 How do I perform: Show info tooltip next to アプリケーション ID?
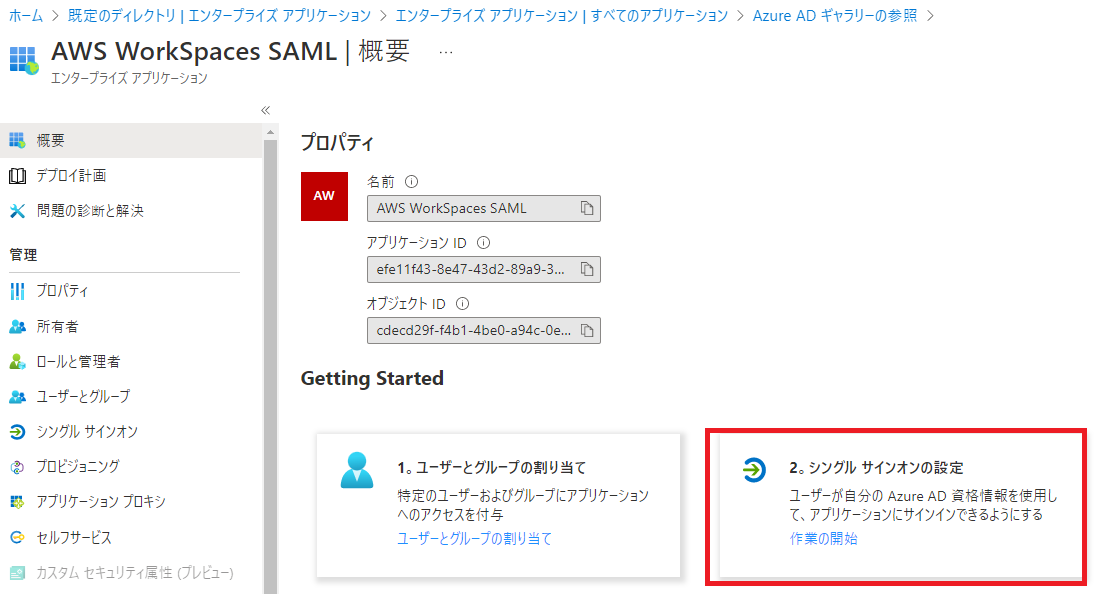coord(483,242)
